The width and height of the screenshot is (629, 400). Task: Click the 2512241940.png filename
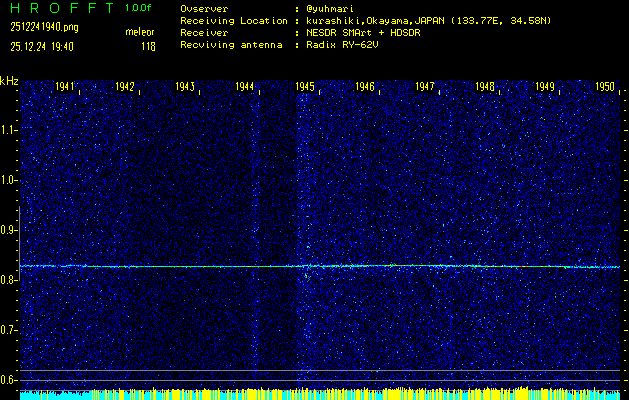coord(43,27)
